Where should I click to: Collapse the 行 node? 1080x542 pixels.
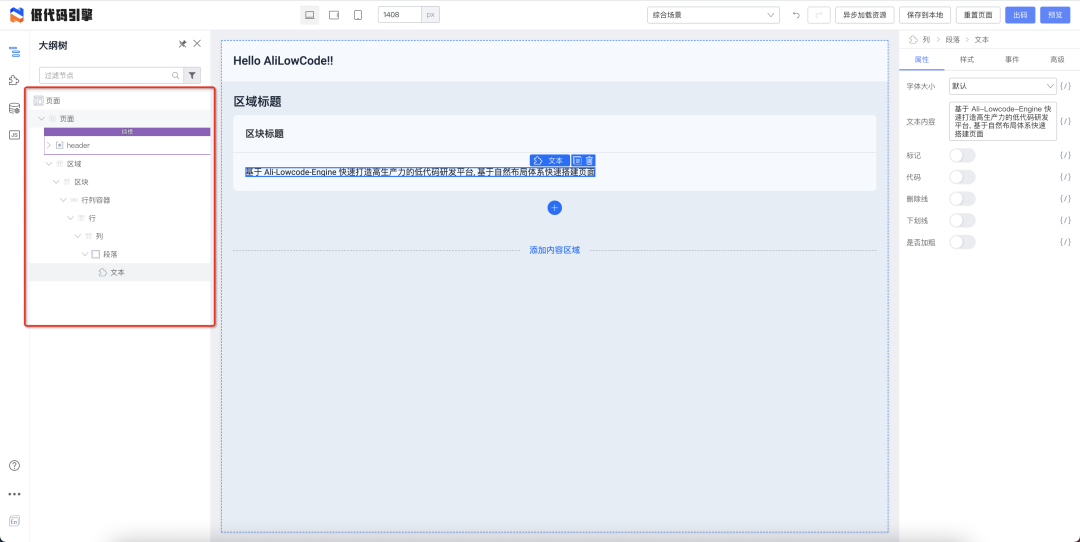click(70, 218)
